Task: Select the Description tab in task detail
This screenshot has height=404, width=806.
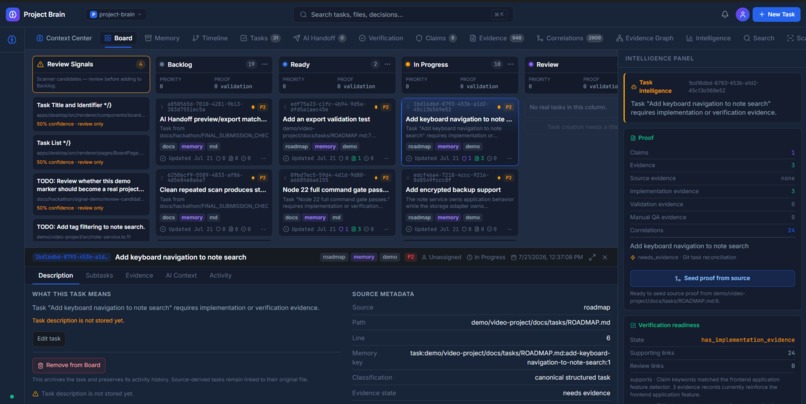Action: click(56, 276)
